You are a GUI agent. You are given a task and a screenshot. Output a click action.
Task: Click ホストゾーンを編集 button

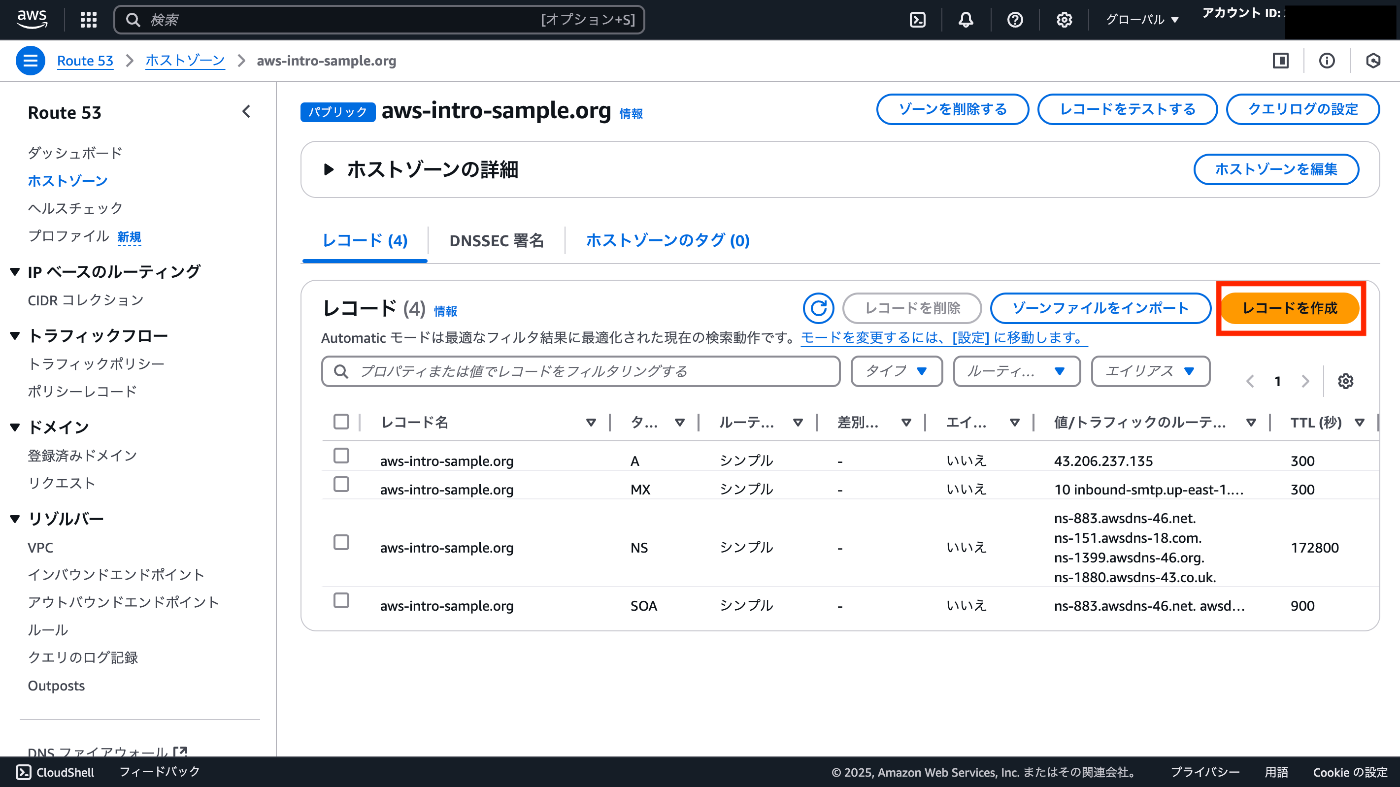click(1276, 169)
